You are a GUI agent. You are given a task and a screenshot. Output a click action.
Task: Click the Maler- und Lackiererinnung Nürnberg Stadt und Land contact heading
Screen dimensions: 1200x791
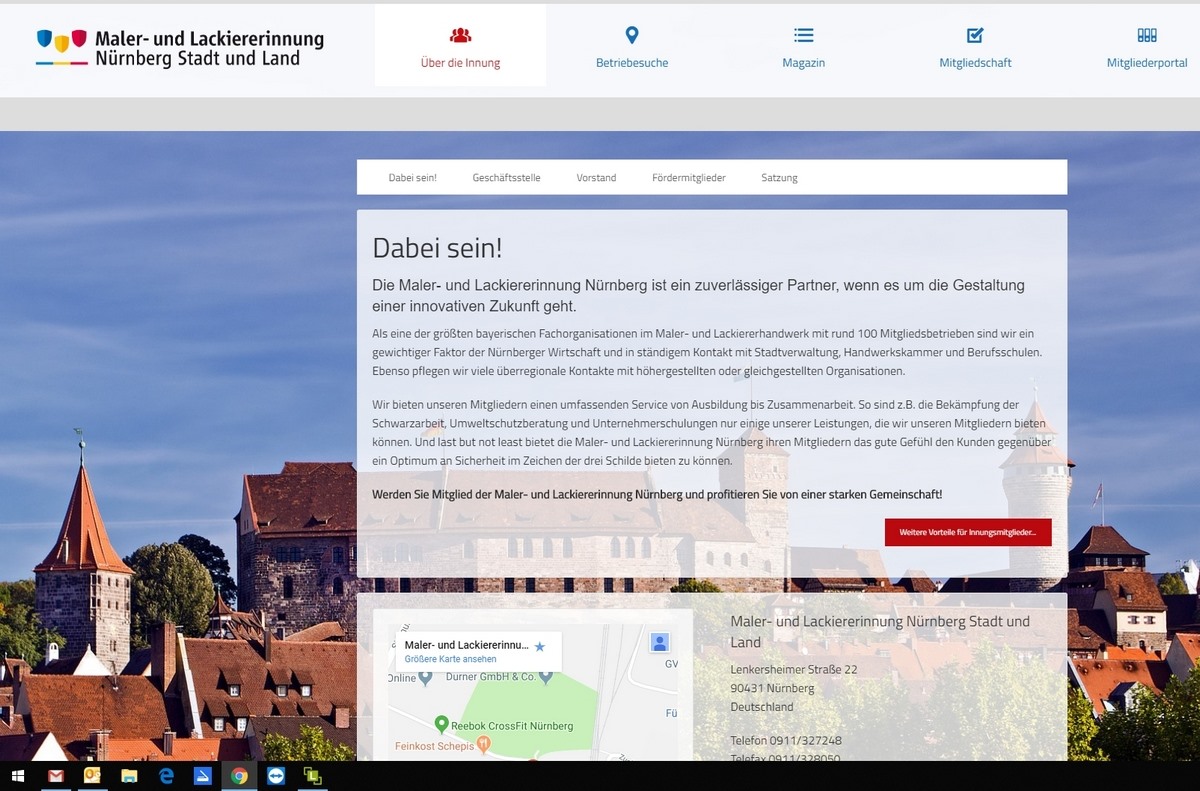880,632
